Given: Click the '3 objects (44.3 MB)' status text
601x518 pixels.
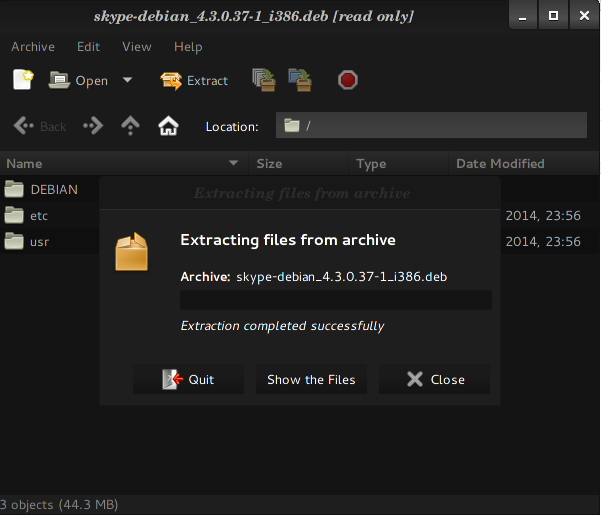Looking at the screenshot, I should coord(59,505).
